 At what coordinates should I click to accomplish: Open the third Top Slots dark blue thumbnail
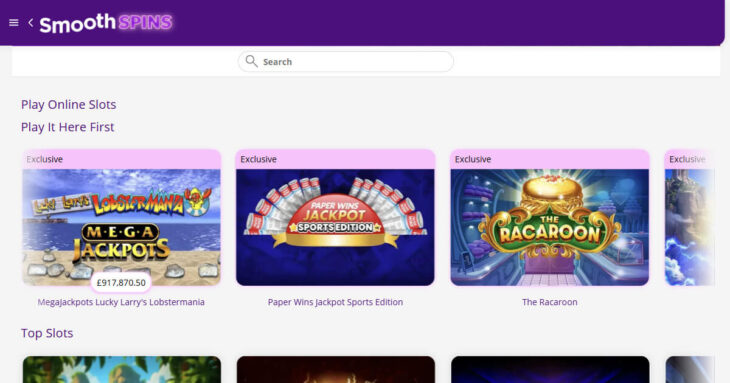(x=549, y=370)
